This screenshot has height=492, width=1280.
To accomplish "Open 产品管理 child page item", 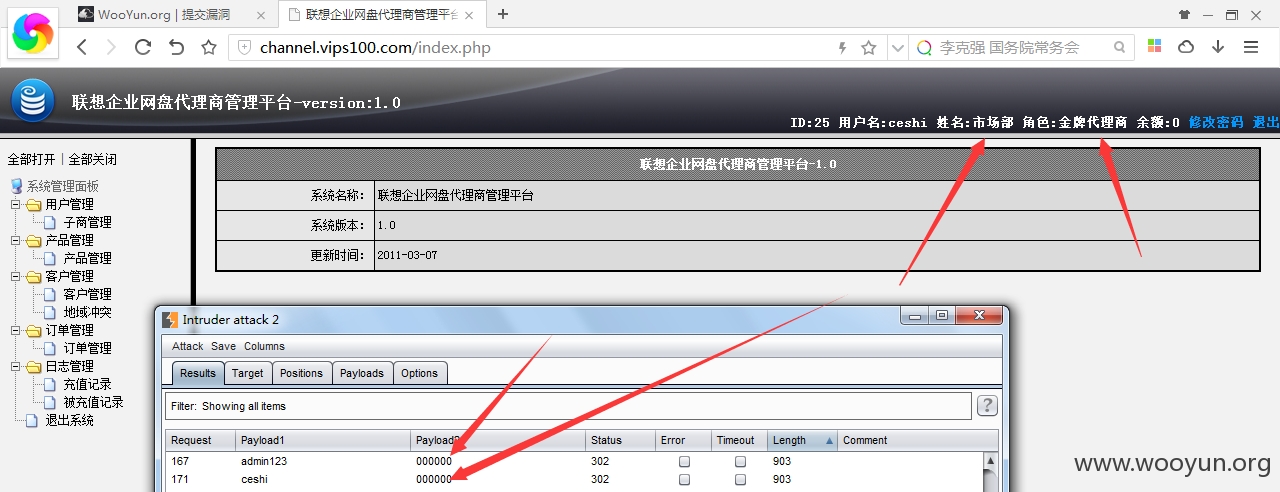I will pos(87,258).
